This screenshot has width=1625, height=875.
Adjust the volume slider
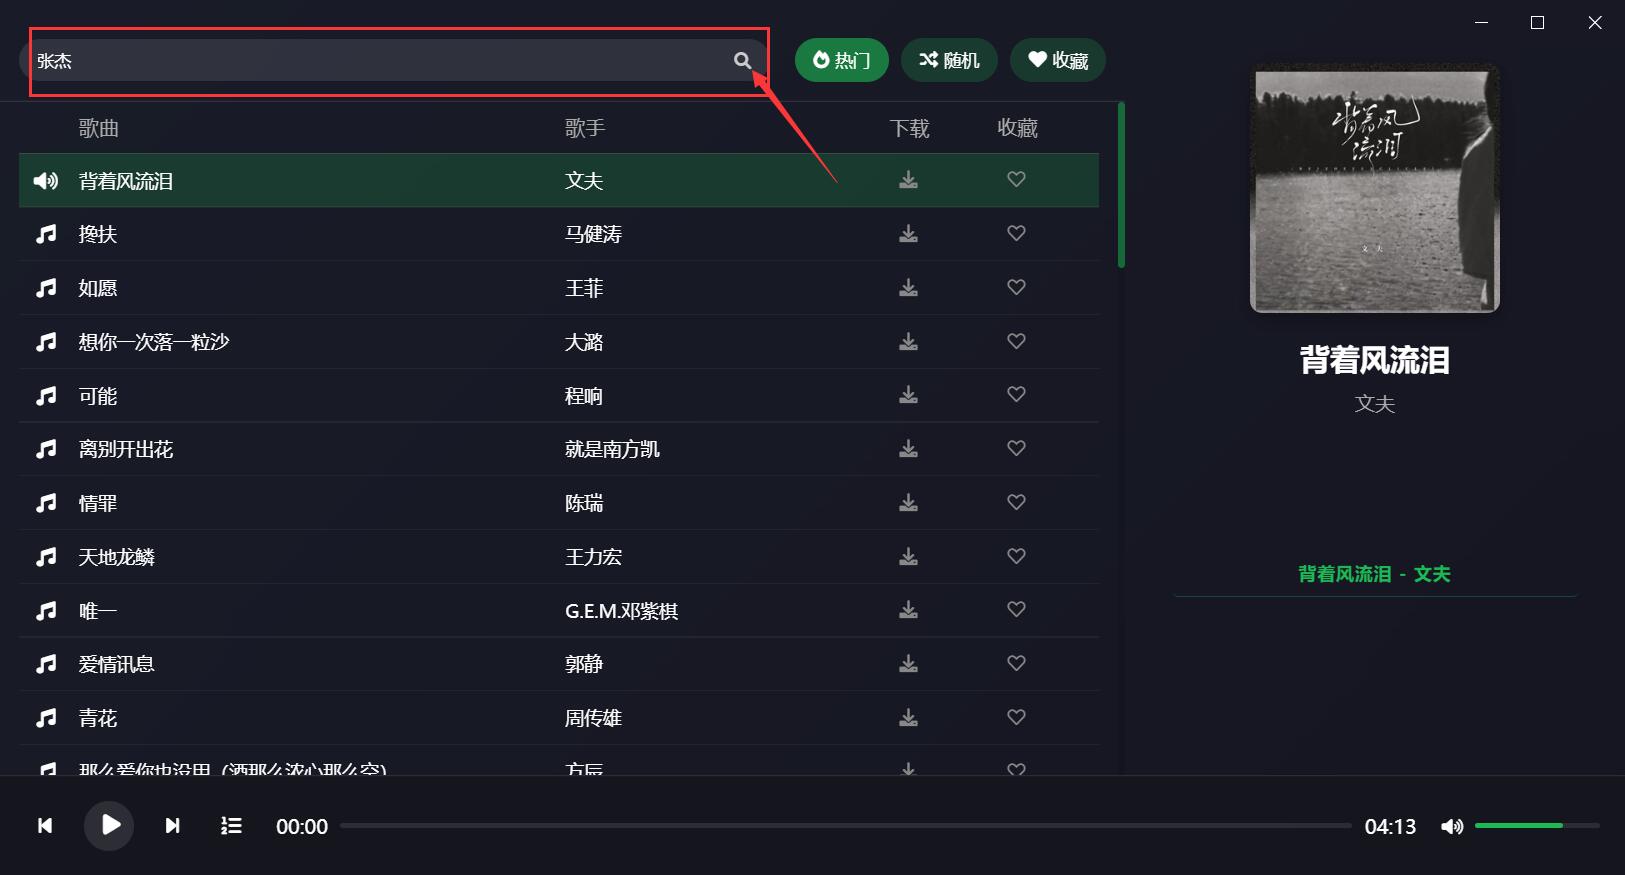[1520, 826]
